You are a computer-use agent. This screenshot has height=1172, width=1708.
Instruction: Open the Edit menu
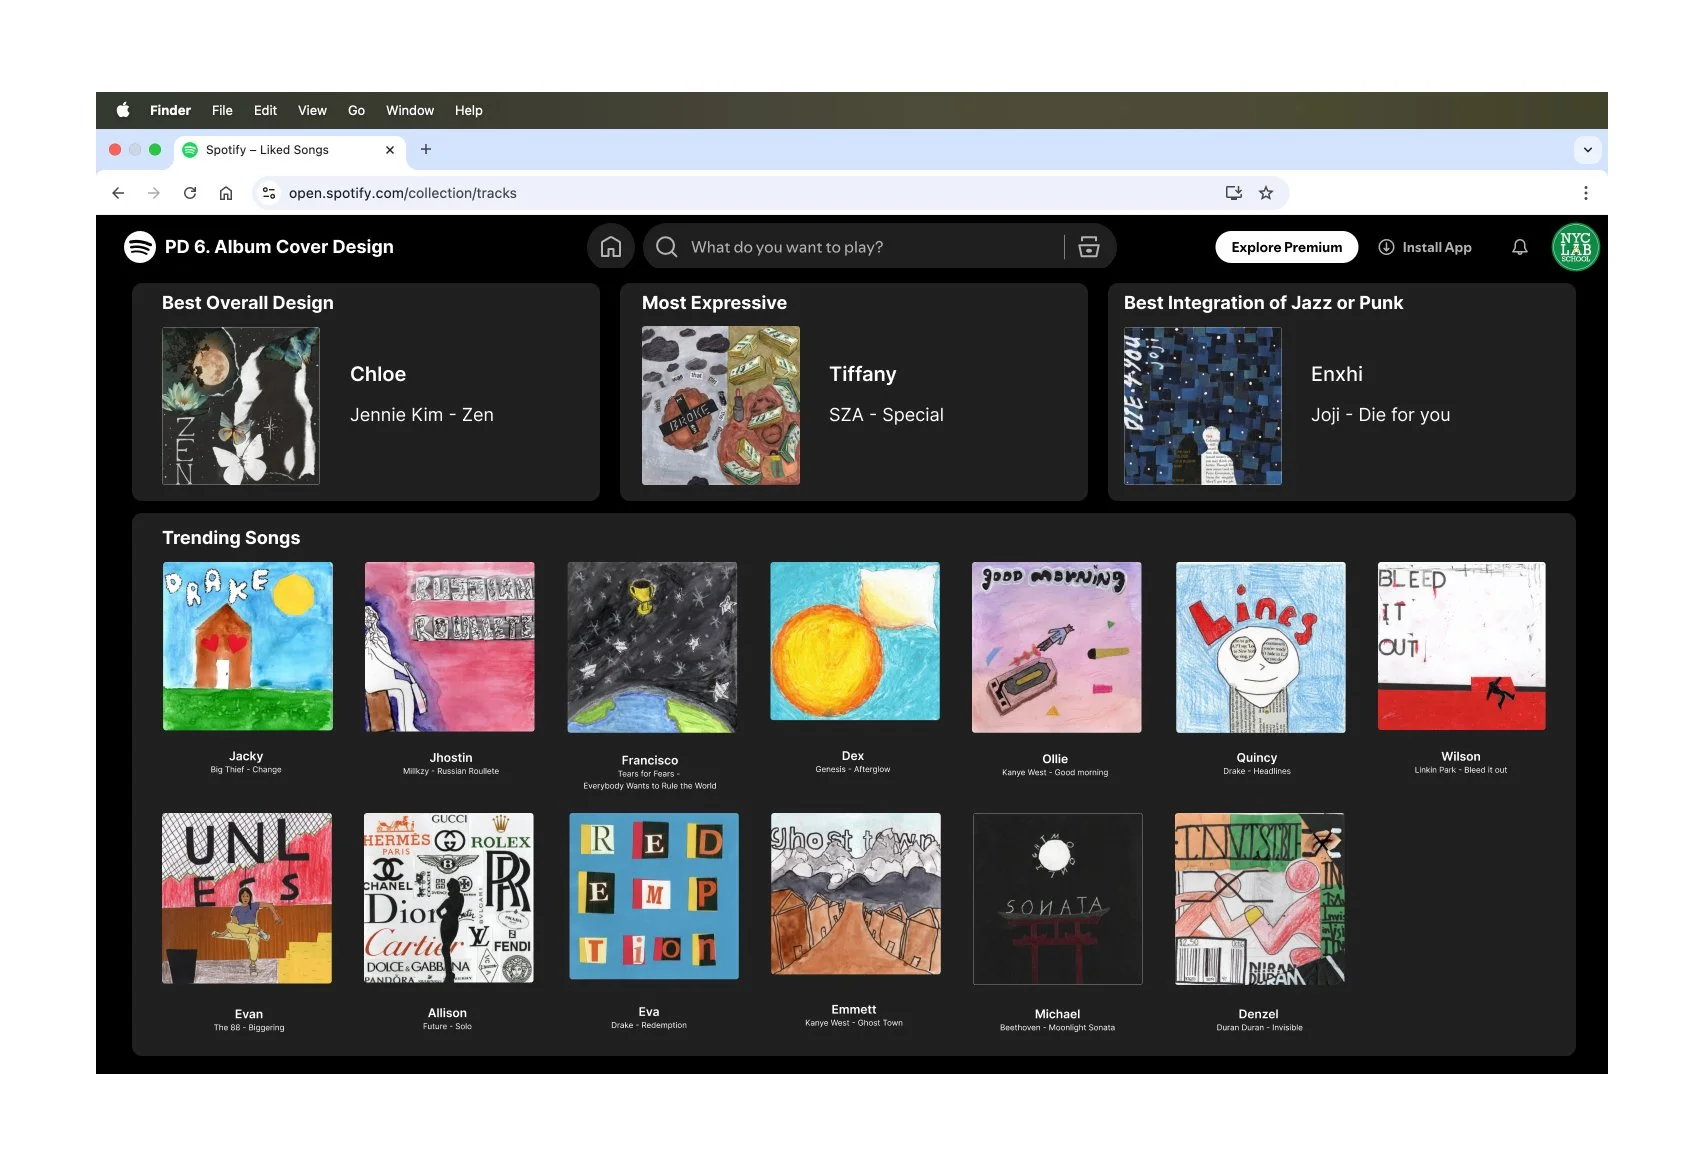[x=265, y=110]
